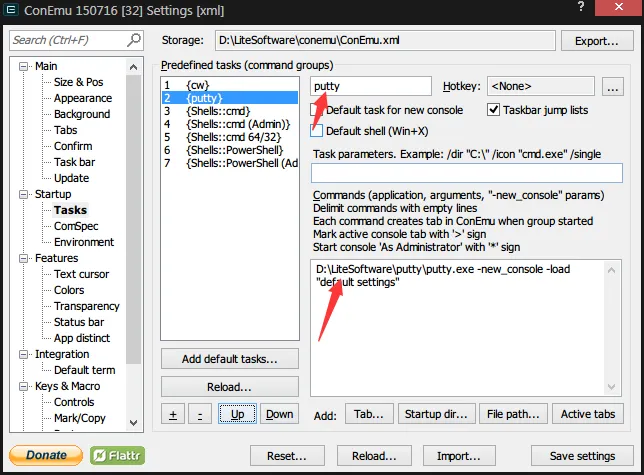Open Update settings page
644x475 pixels.
click(x=71, y=178)
